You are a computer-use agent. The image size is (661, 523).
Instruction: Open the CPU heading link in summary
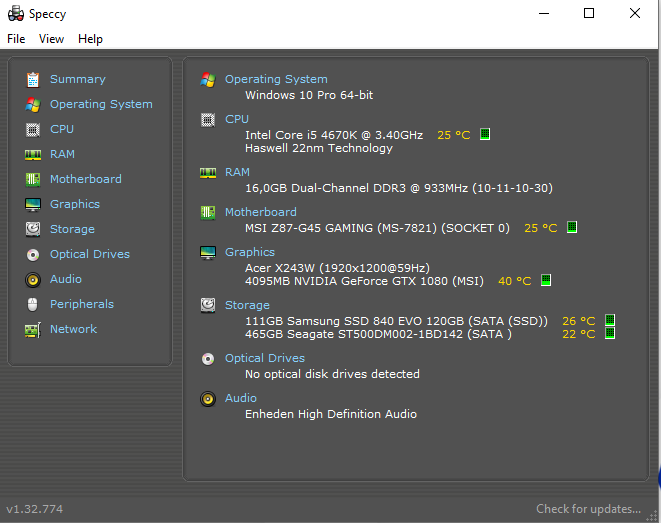pyautogui.click(x=237, y=119)
